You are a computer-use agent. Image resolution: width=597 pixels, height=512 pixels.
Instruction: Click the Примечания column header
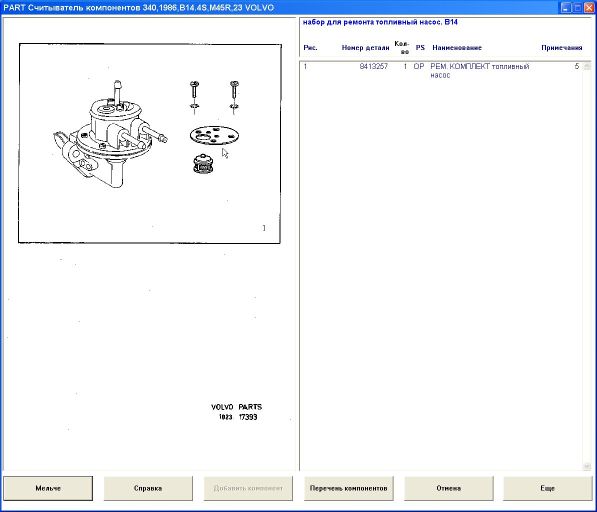point(562,48)
